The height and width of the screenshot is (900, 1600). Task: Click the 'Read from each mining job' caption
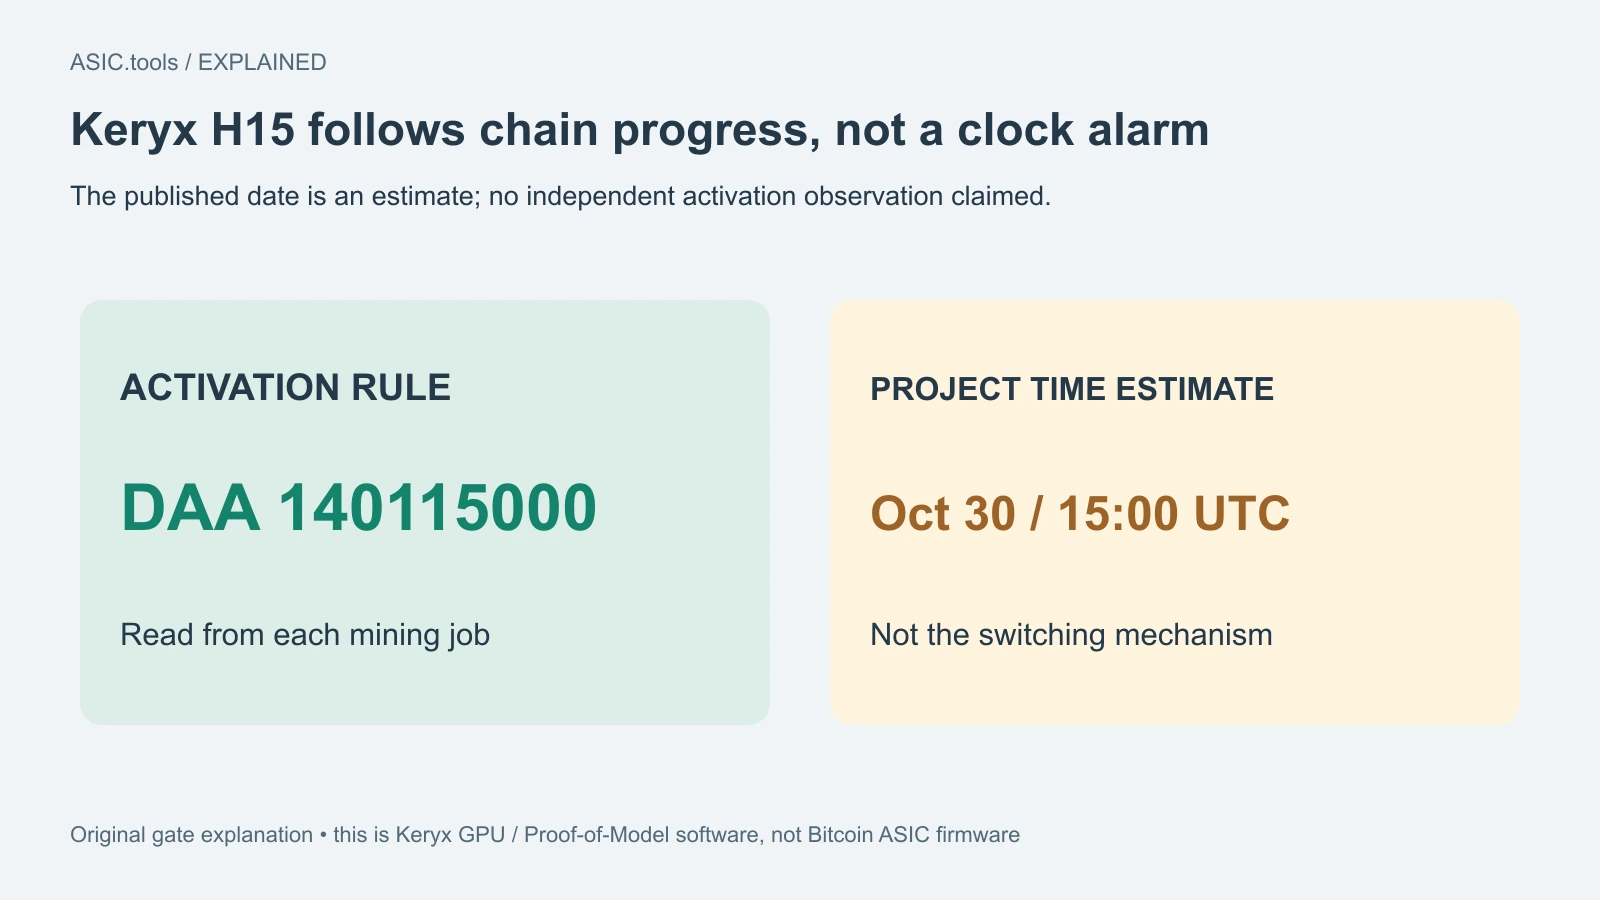305,635
